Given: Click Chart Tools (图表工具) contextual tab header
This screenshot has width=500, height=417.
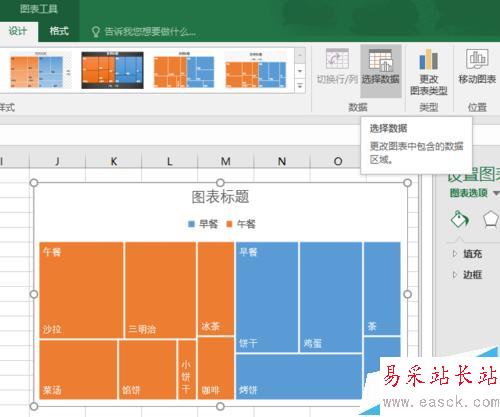Looking at the screenshot, I should [x=39, y=9].
